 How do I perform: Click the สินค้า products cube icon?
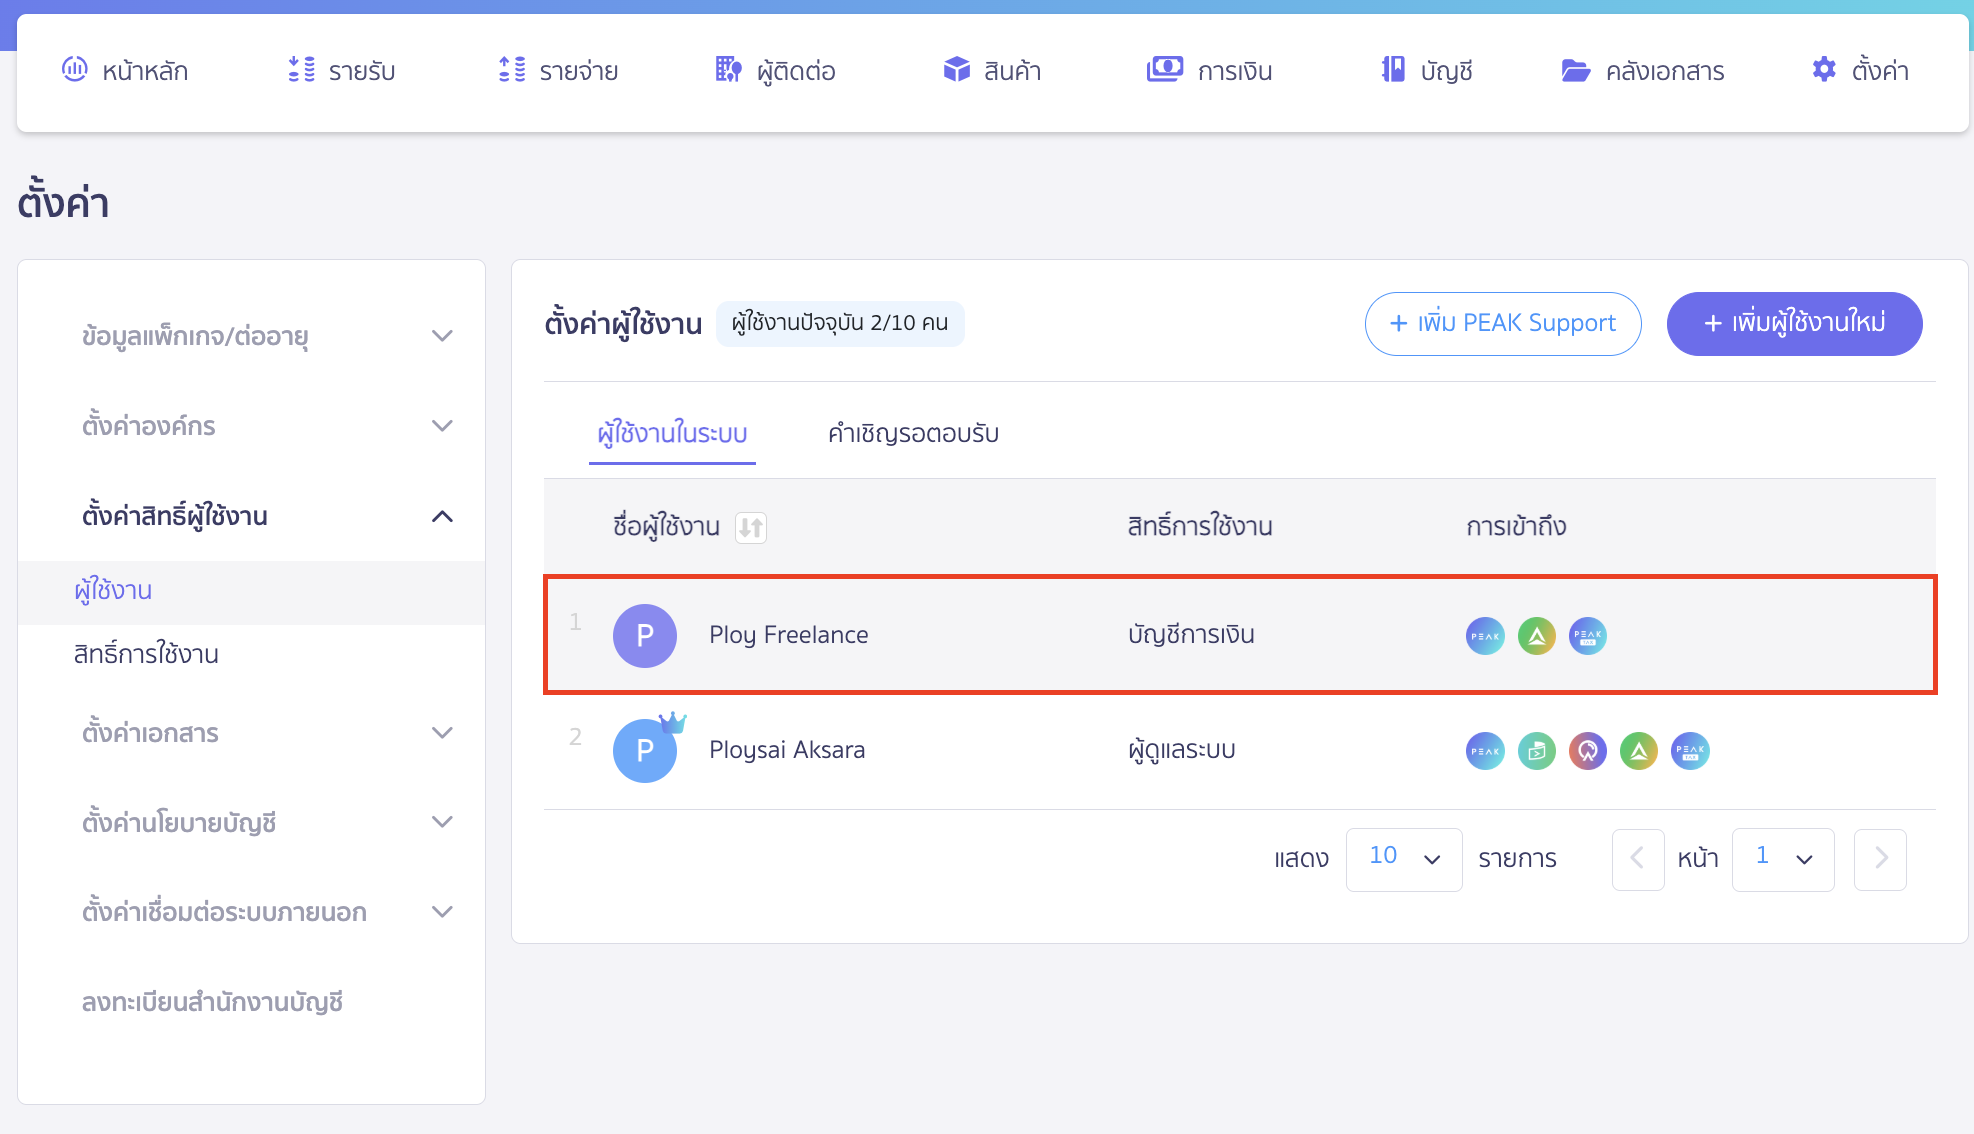[x=957, y=70]
